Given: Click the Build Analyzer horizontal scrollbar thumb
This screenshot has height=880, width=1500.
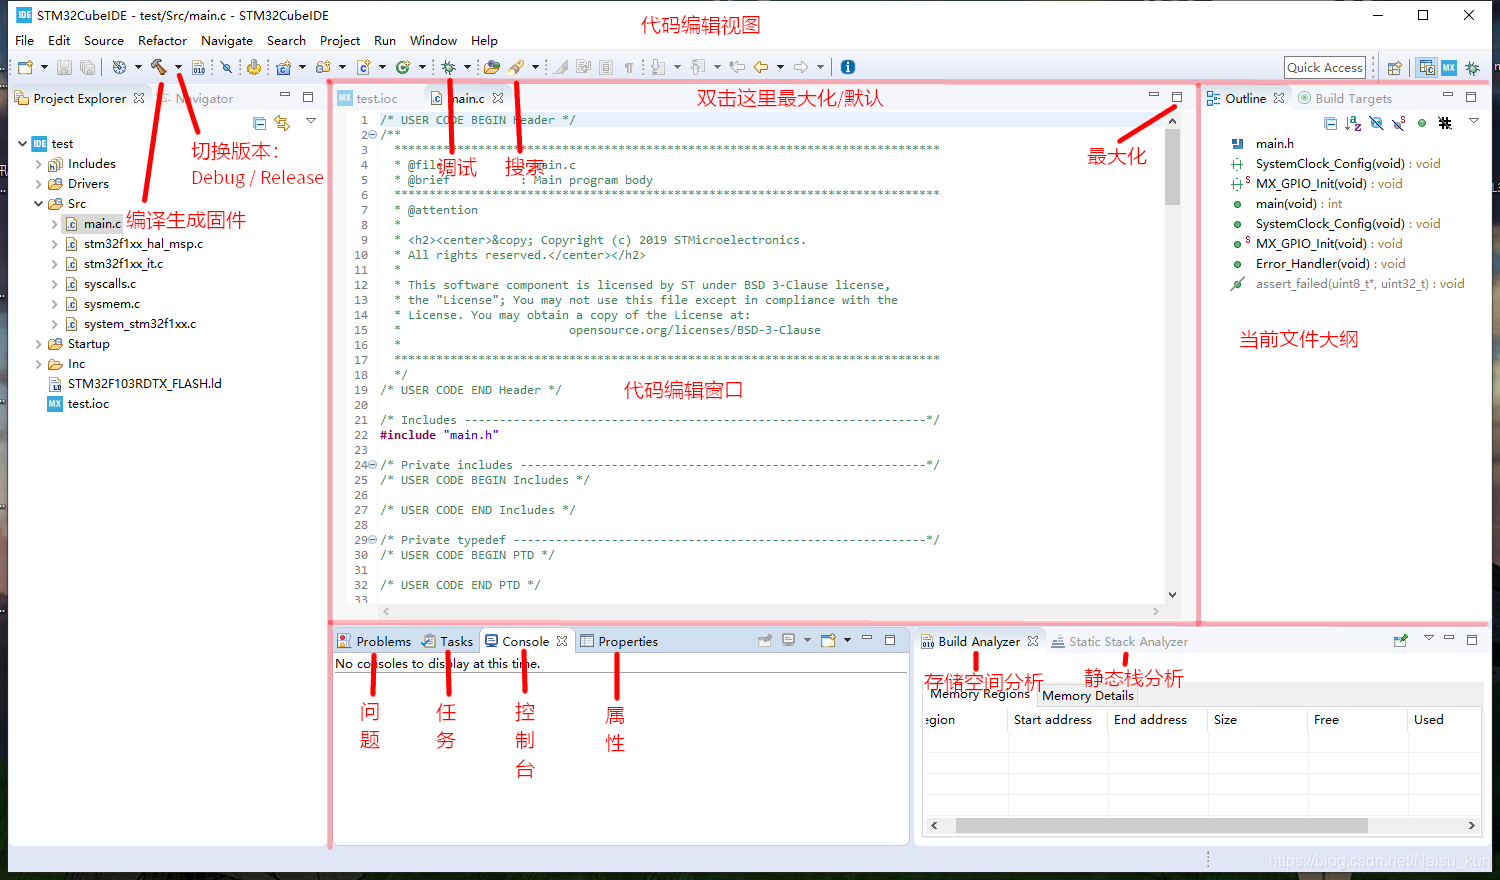Looking at the screenshot, I should click(1161, 825).
